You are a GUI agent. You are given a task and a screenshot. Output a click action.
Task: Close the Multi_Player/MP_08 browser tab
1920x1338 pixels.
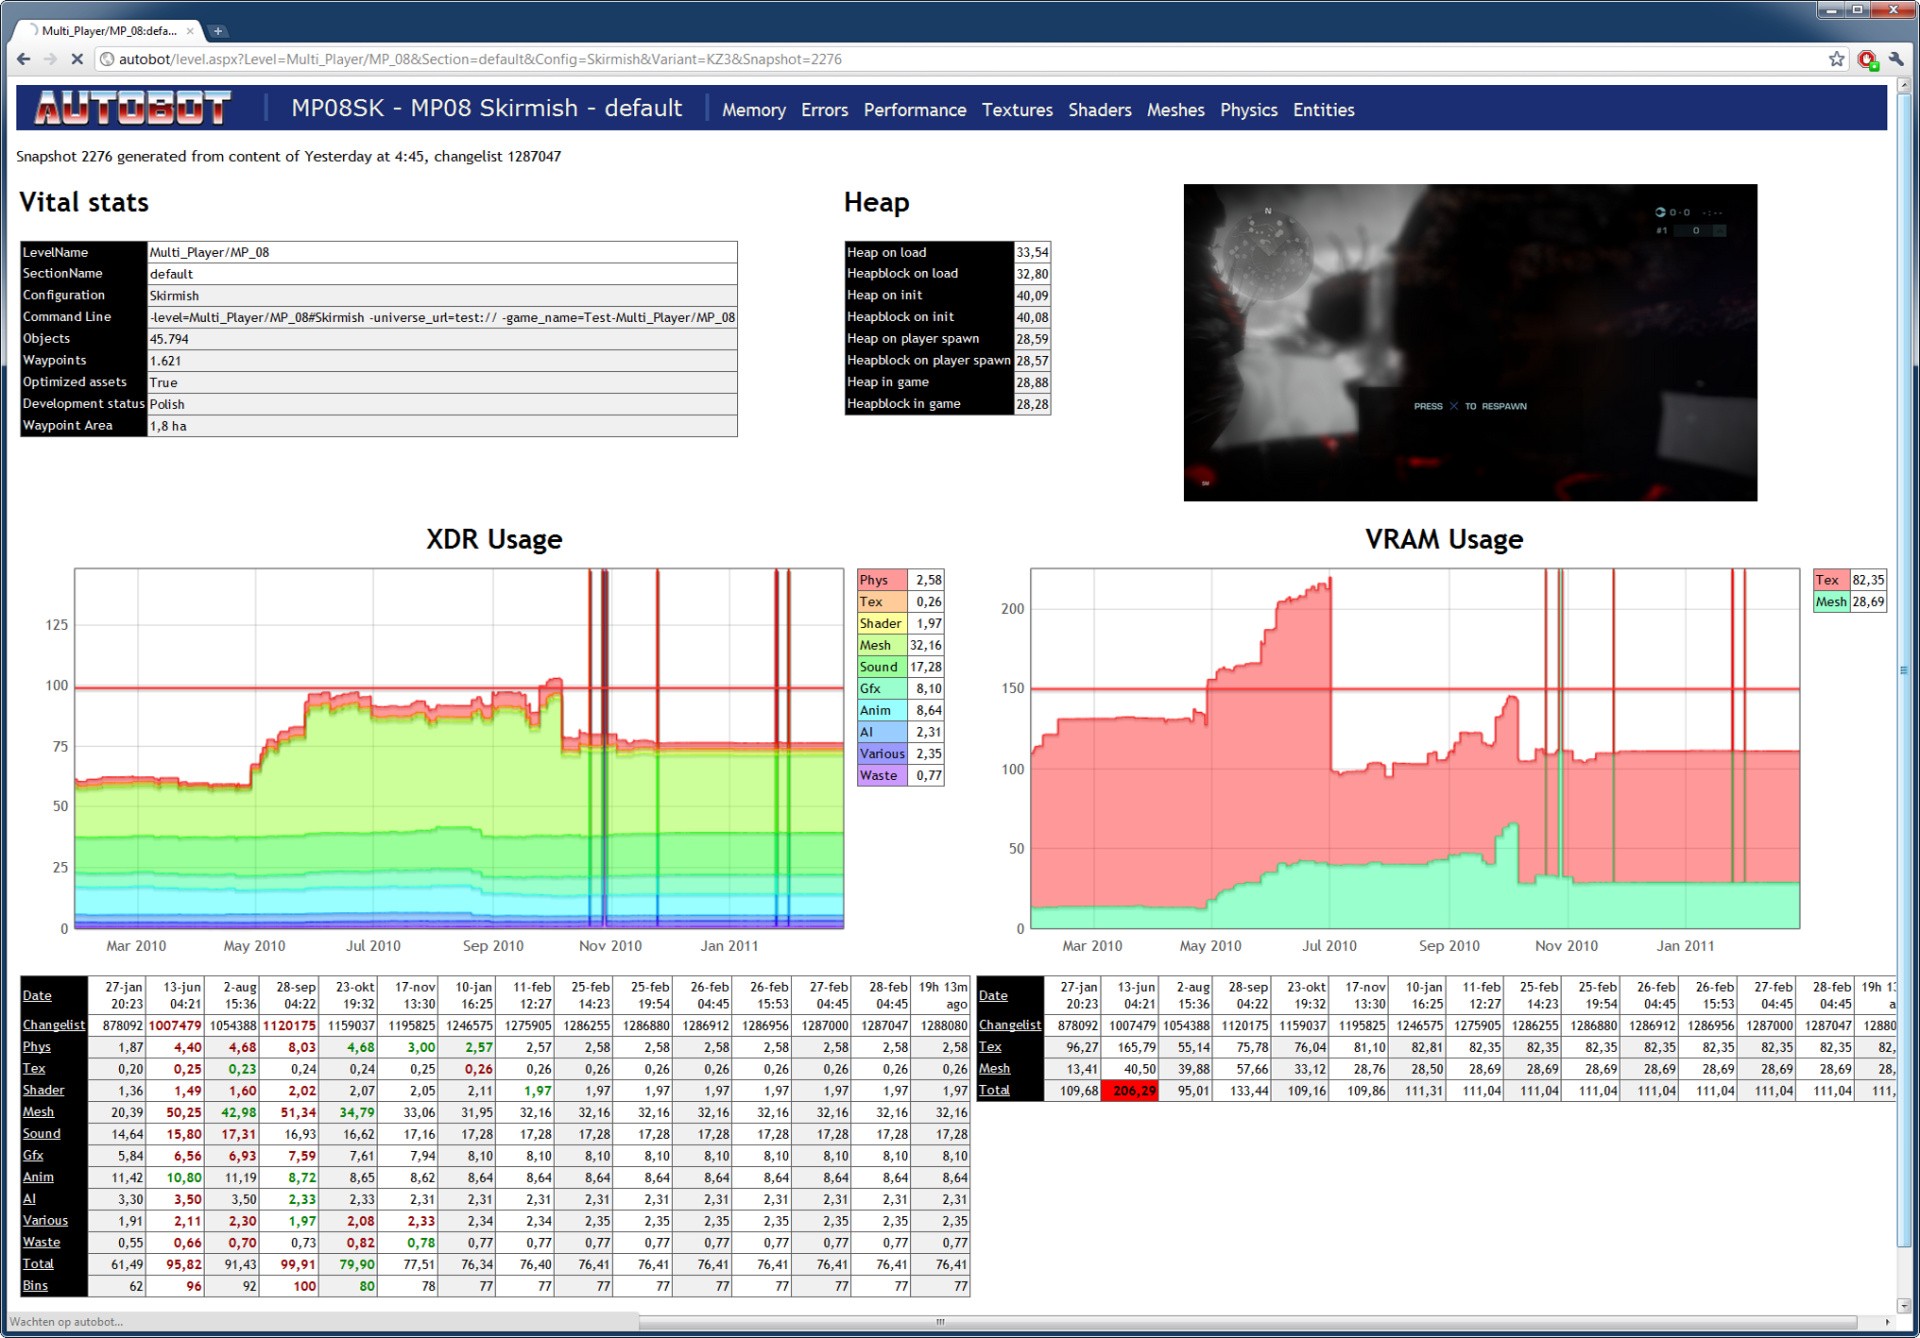click(x=190, y=31)
